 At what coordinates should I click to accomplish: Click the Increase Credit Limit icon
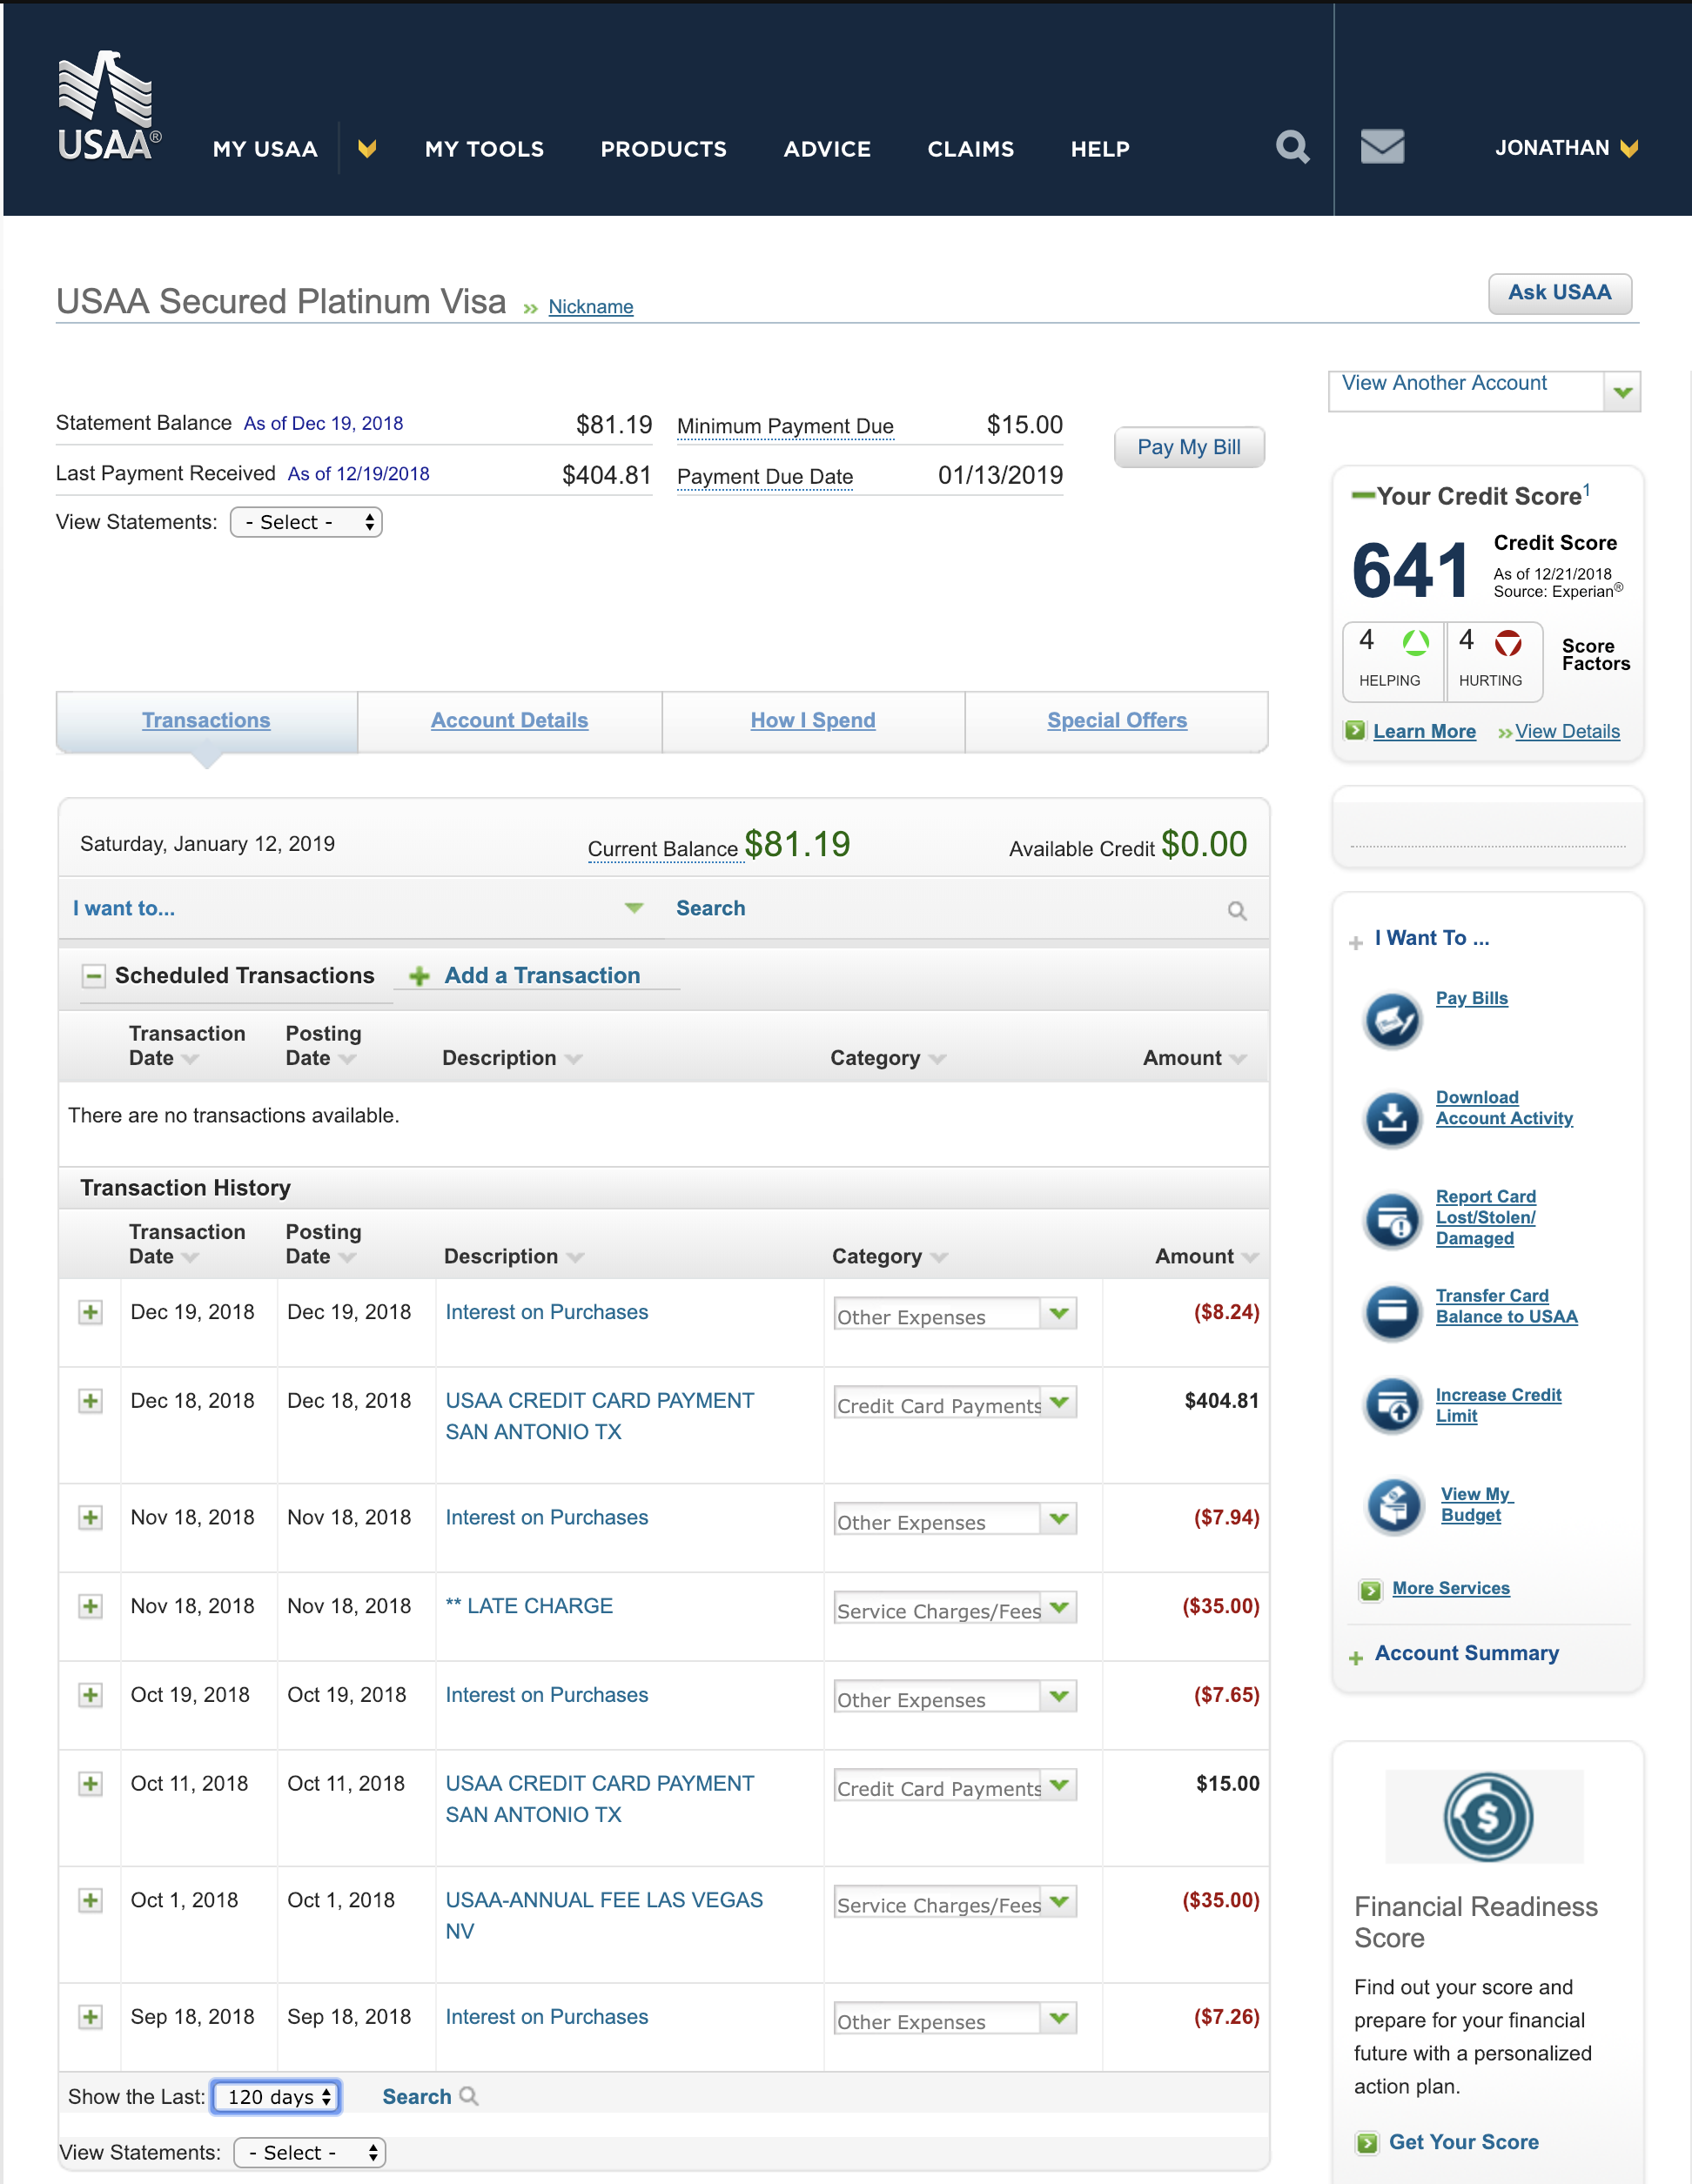tap(1393, 1406)
